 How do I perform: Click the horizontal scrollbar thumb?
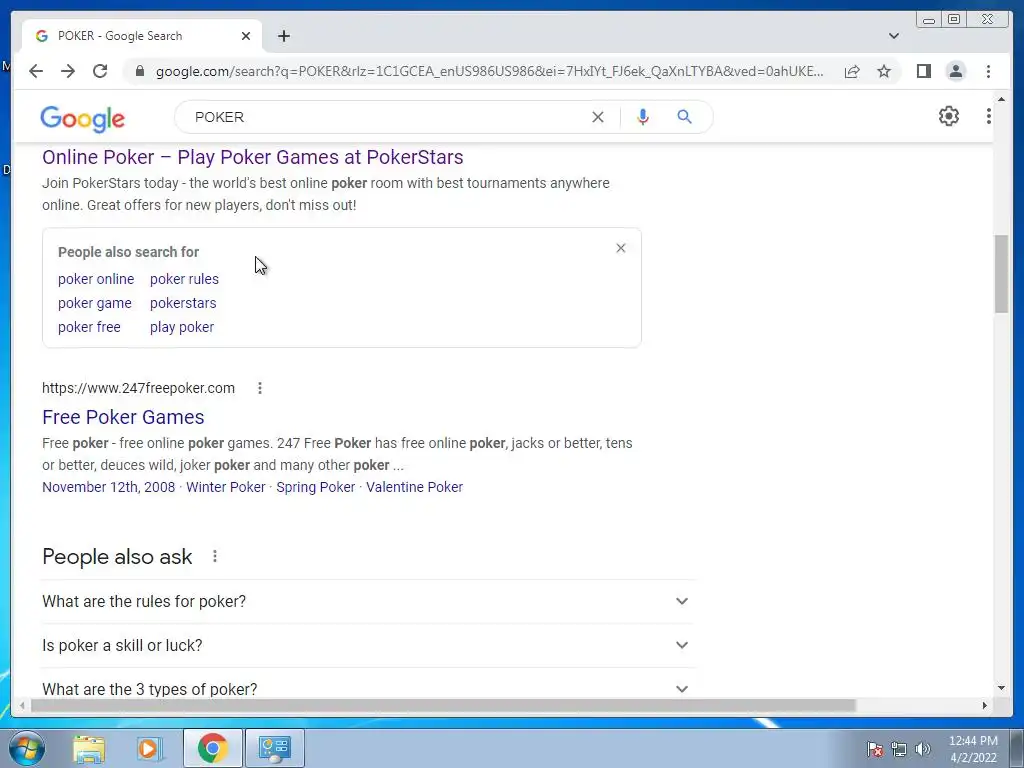click(x=443, y=705)
